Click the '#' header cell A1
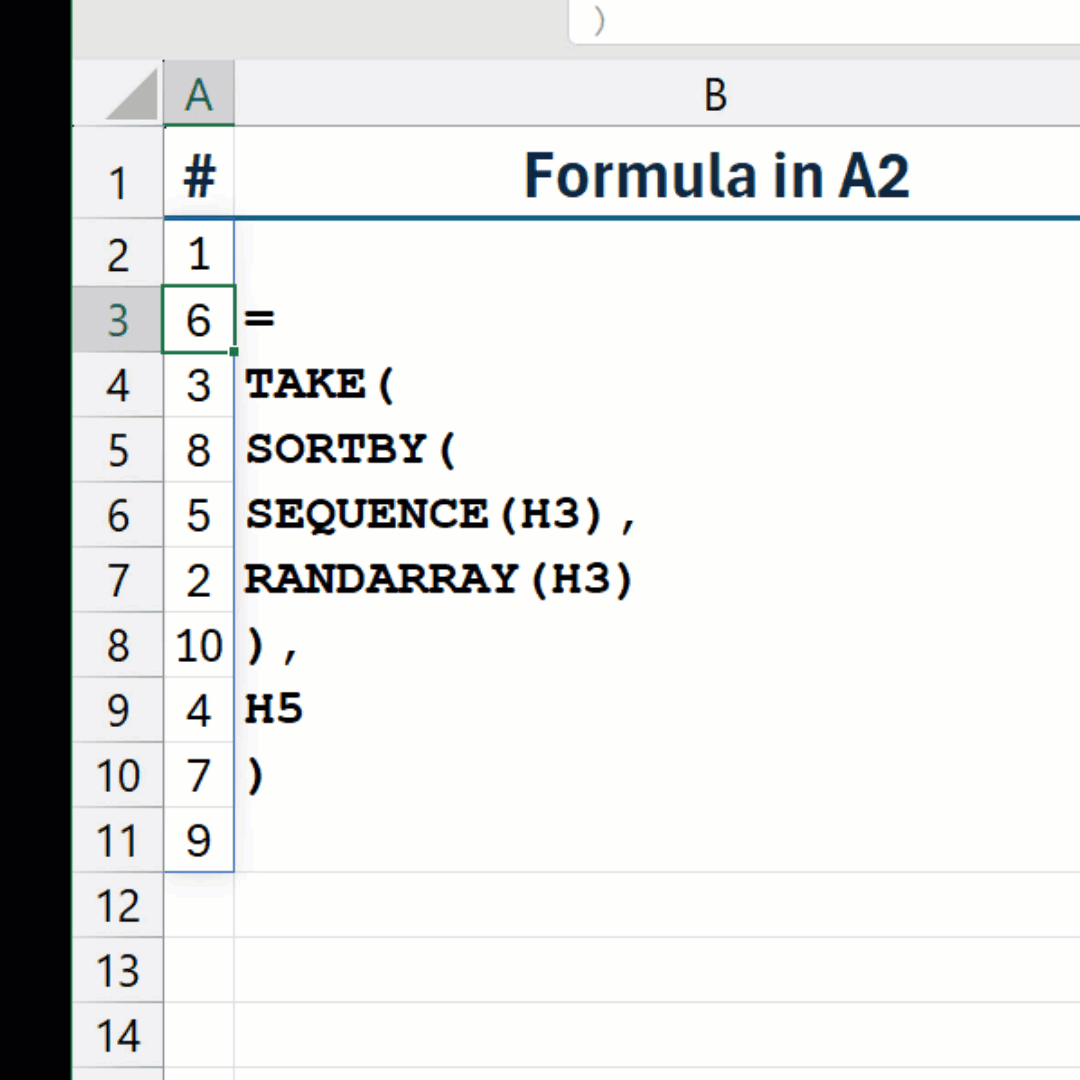Image resolution: width=1080 pixels, height=1080 pixels. 199,177
